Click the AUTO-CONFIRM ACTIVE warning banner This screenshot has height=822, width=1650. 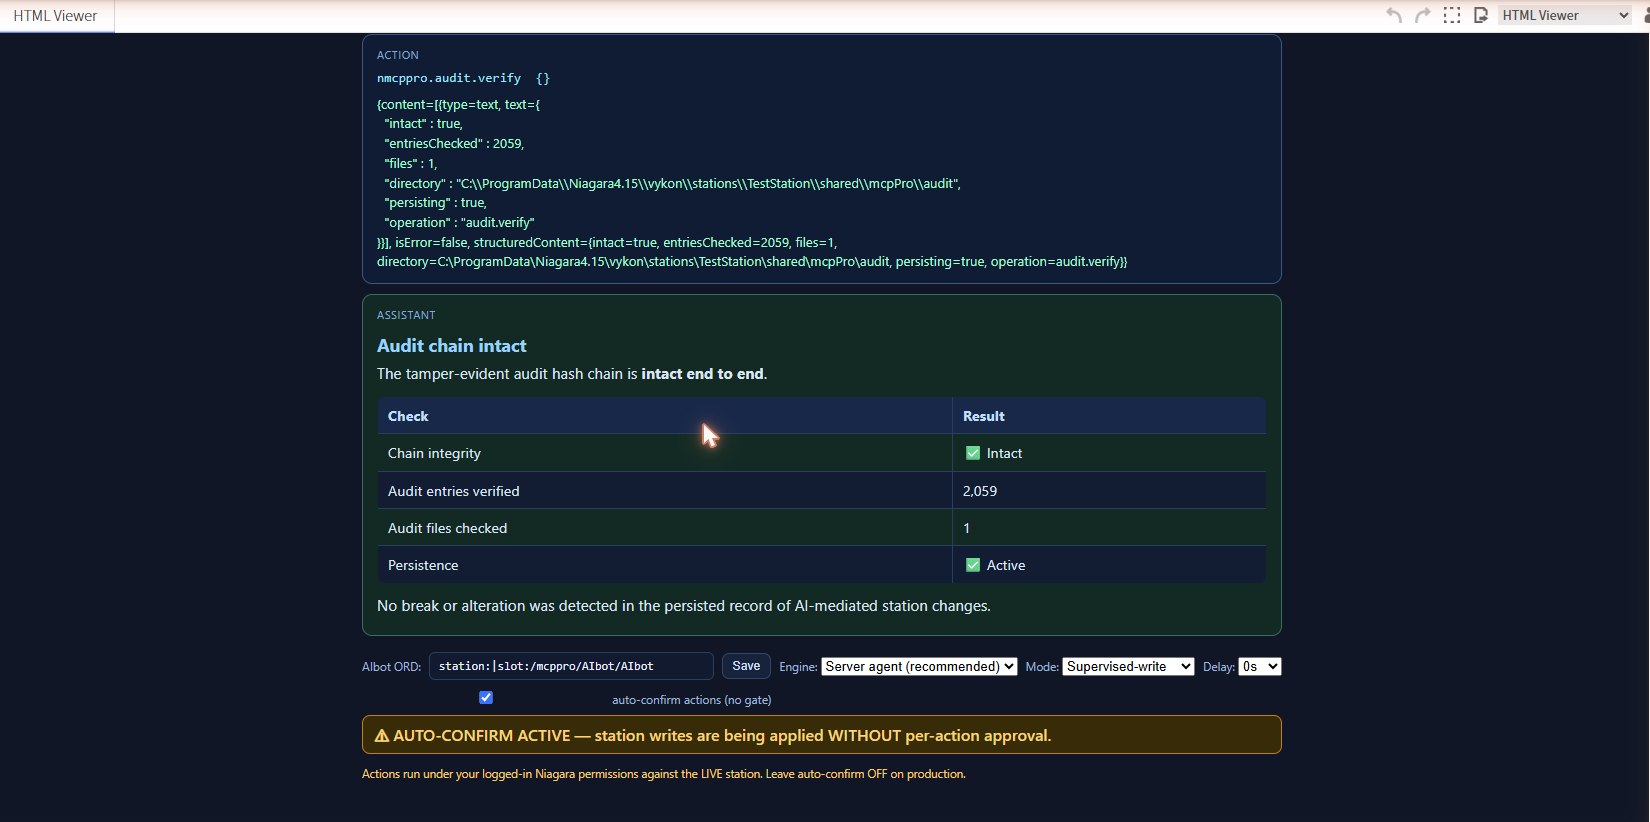pyautogui.click(x=821, y=735)
